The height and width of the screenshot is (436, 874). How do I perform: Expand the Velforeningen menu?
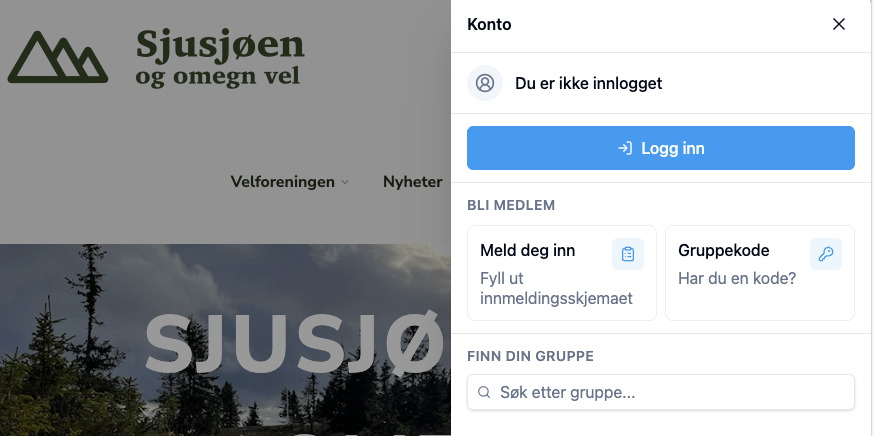pyautogui.click(x=290, y=182)
